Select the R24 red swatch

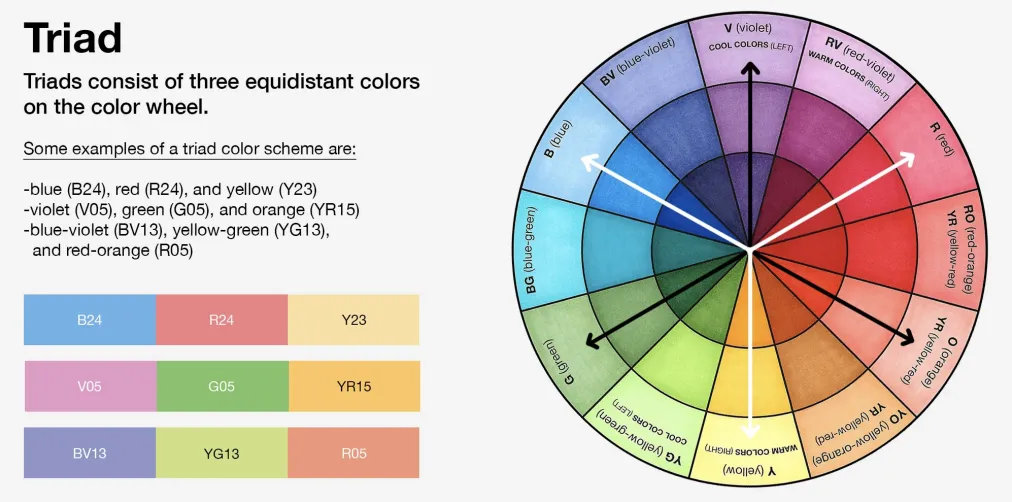pyautogui.click(x=222, y=320)
